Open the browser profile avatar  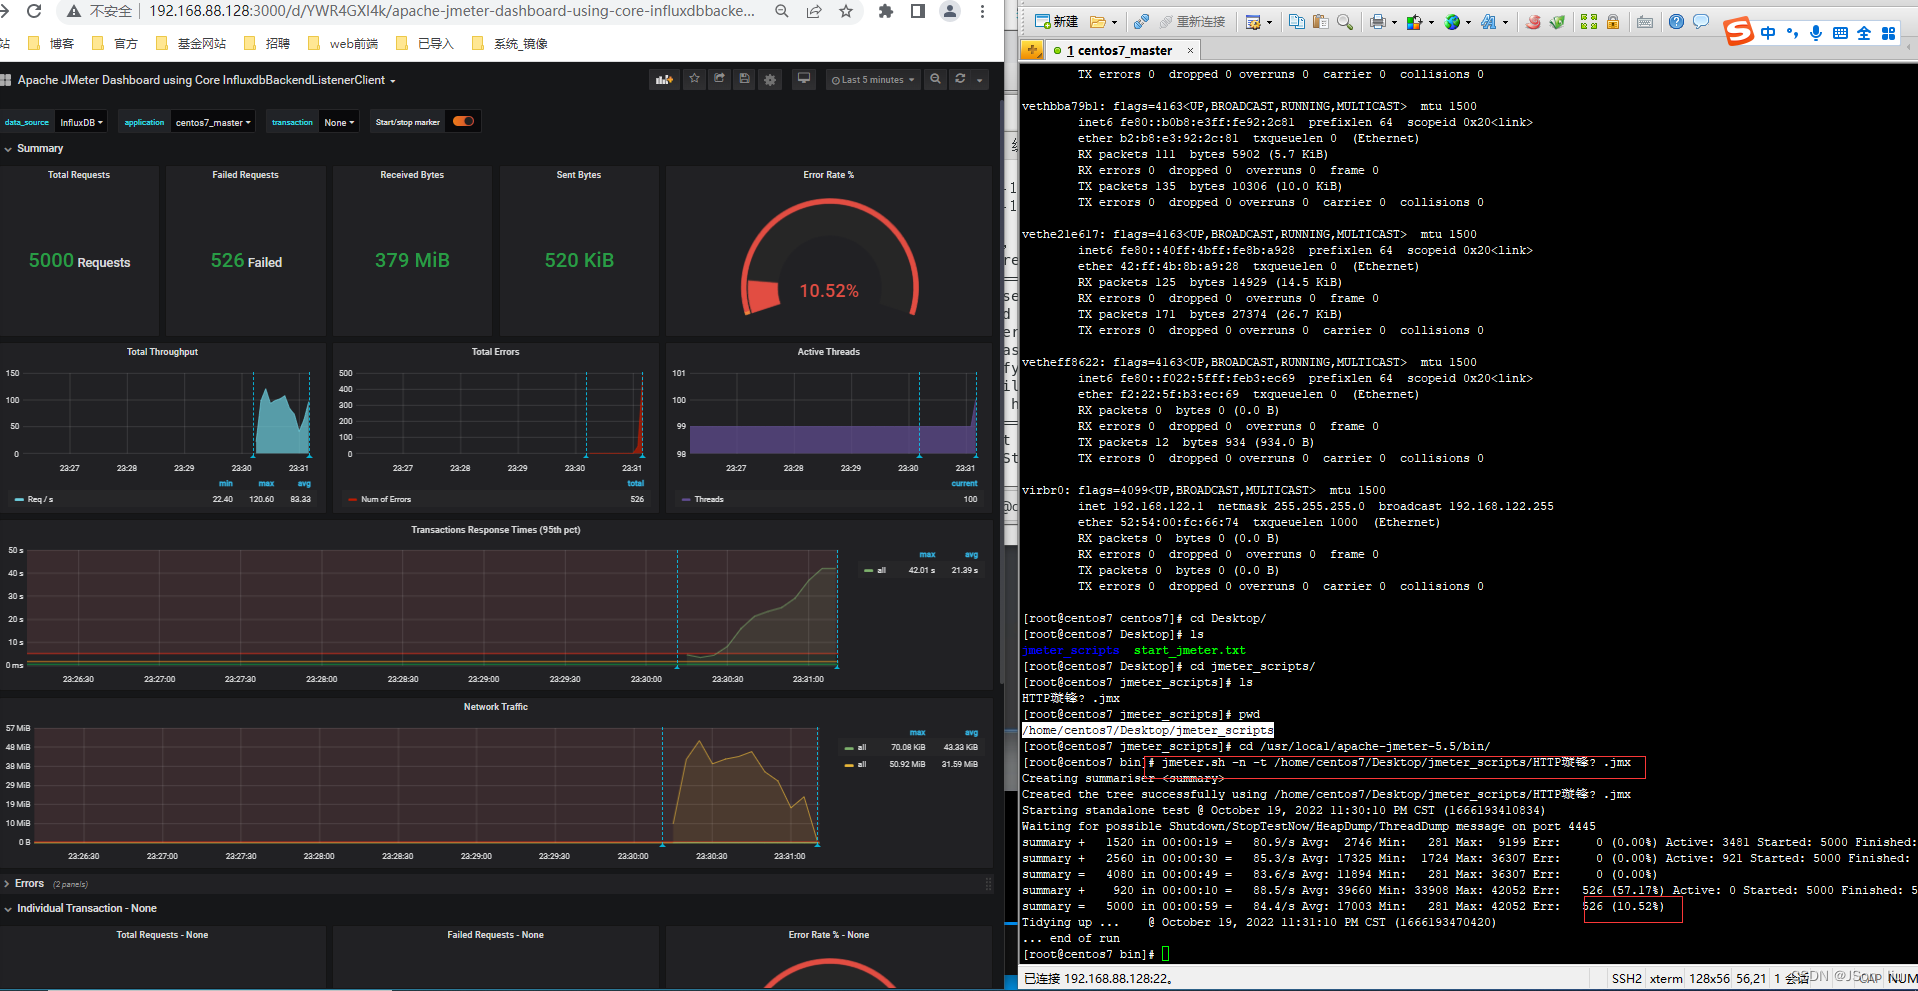click(x=950, y=11)
